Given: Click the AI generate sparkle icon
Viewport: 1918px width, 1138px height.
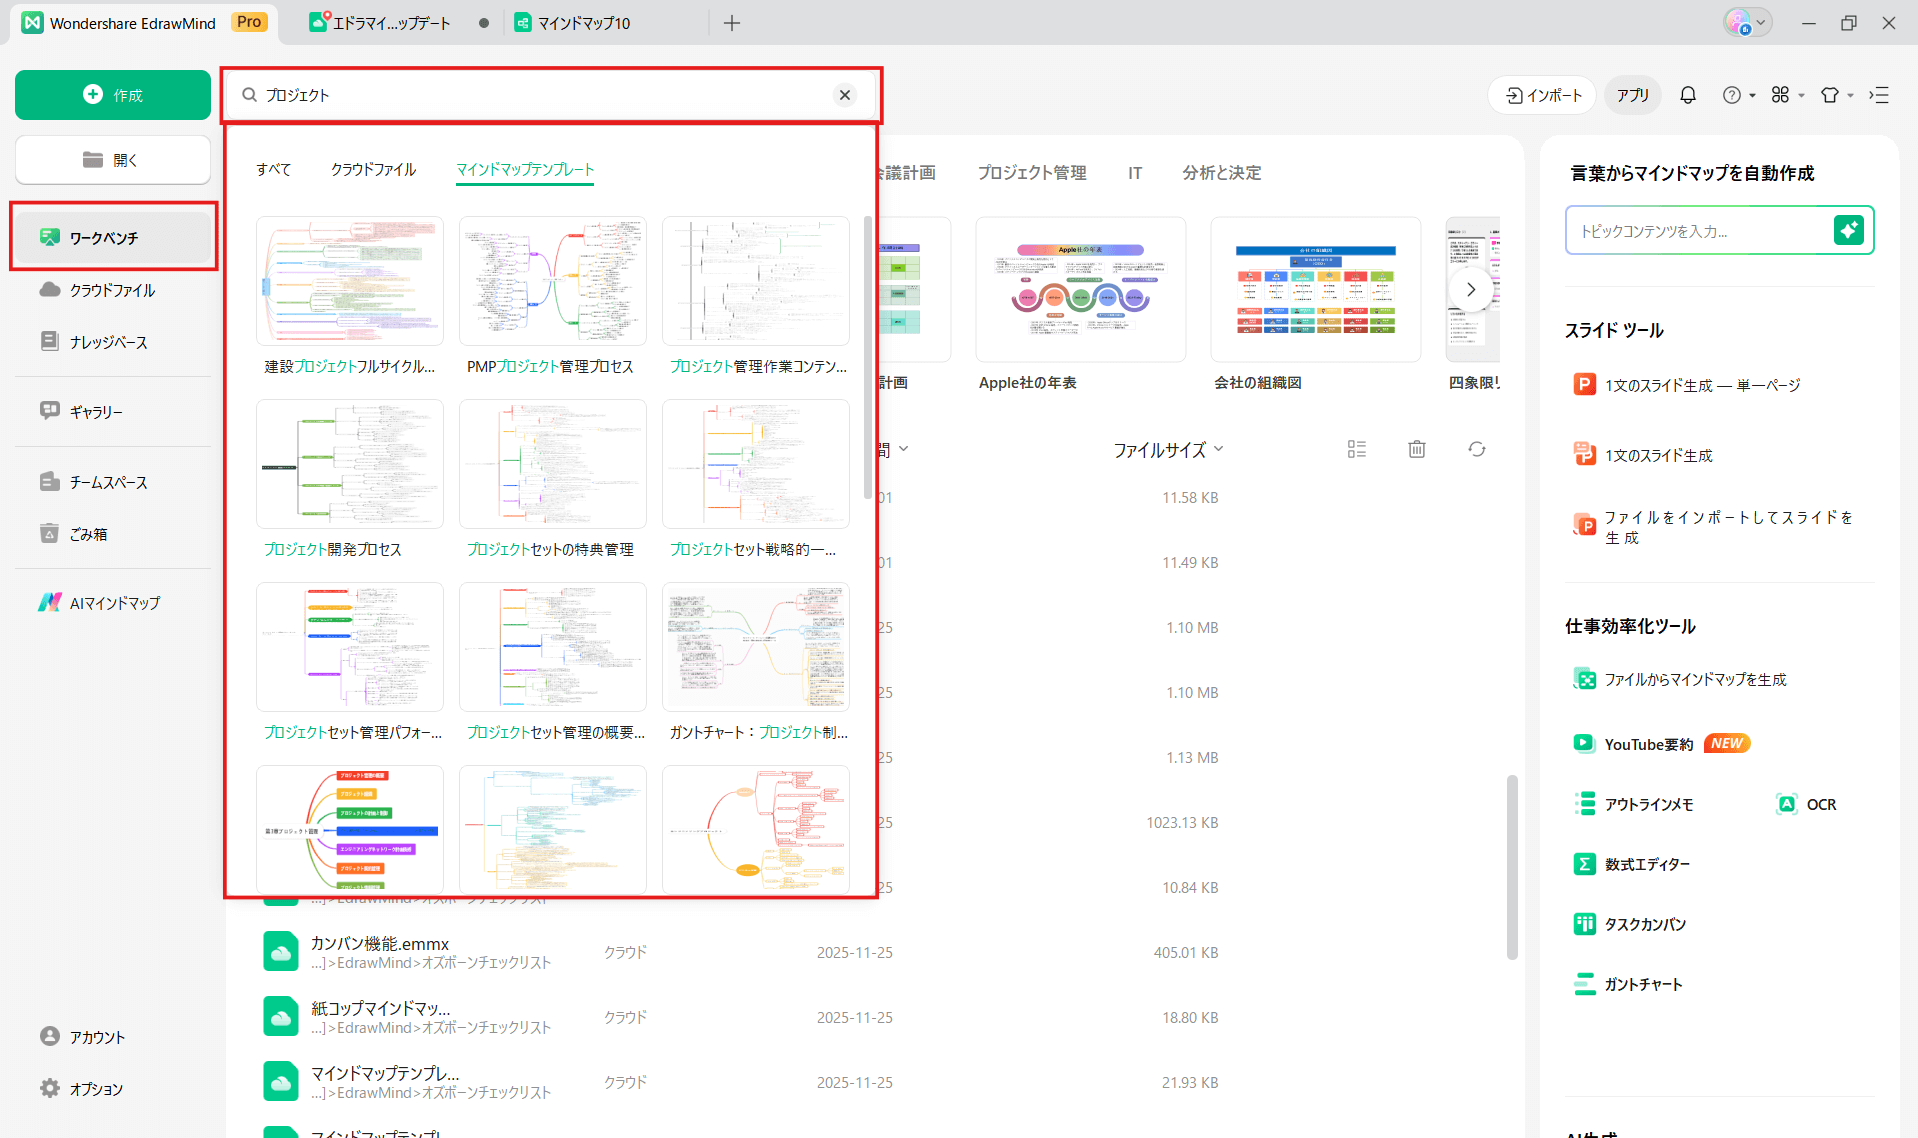Looking at the screenshot, I should (1848, 230).
